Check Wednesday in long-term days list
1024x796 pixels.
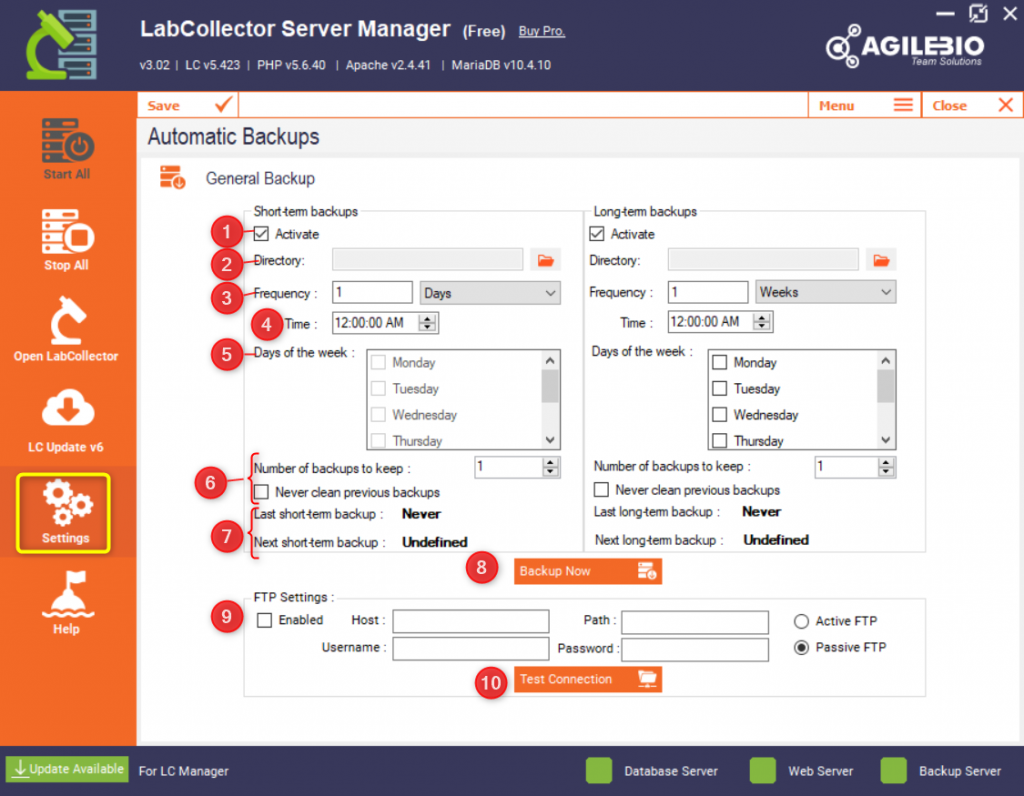tap(720, 415)
